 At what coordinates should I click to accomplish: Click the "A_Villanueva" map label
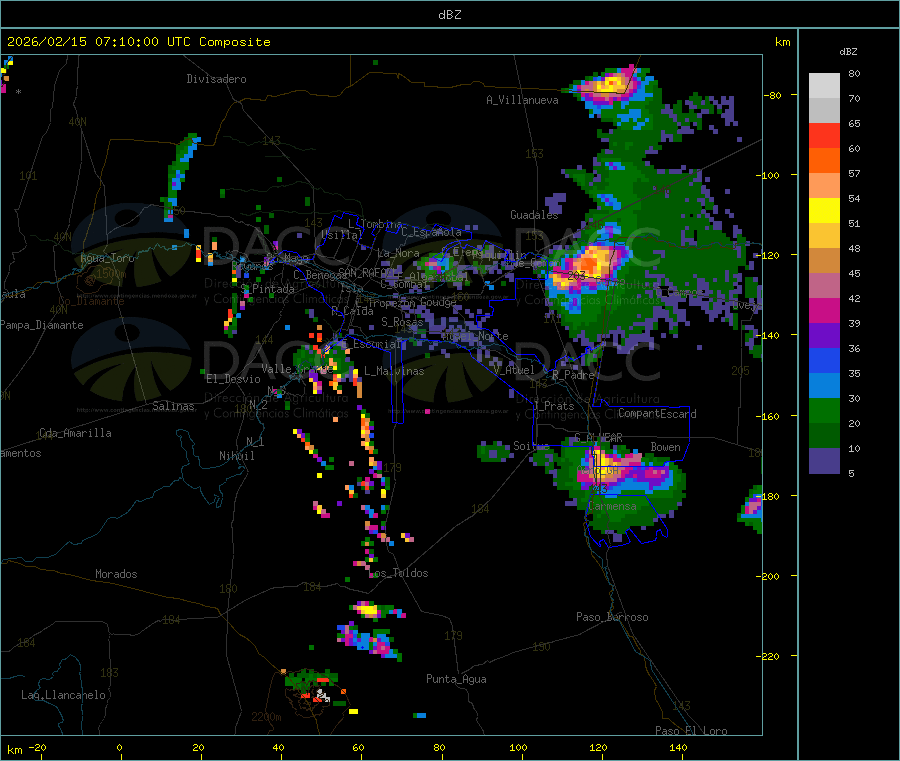click(522, 100)
